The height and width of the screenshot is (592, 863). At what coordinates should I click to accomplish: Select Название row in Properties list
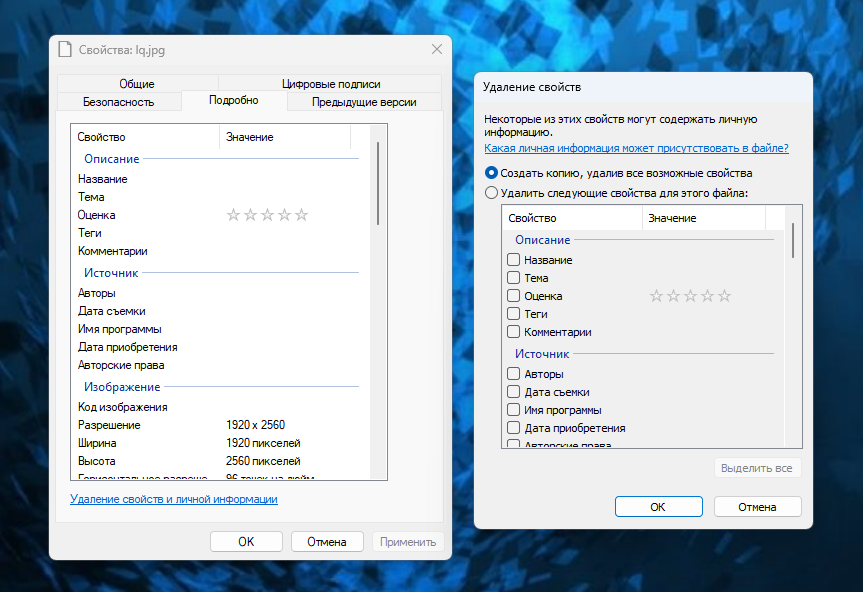220,179
